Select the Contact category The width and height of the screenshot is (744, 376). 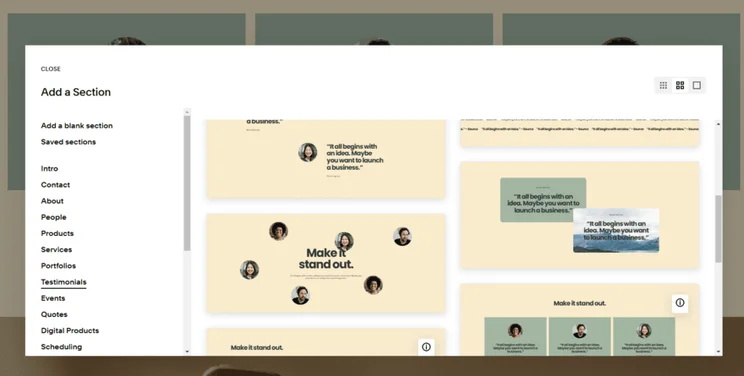[56, 185]
